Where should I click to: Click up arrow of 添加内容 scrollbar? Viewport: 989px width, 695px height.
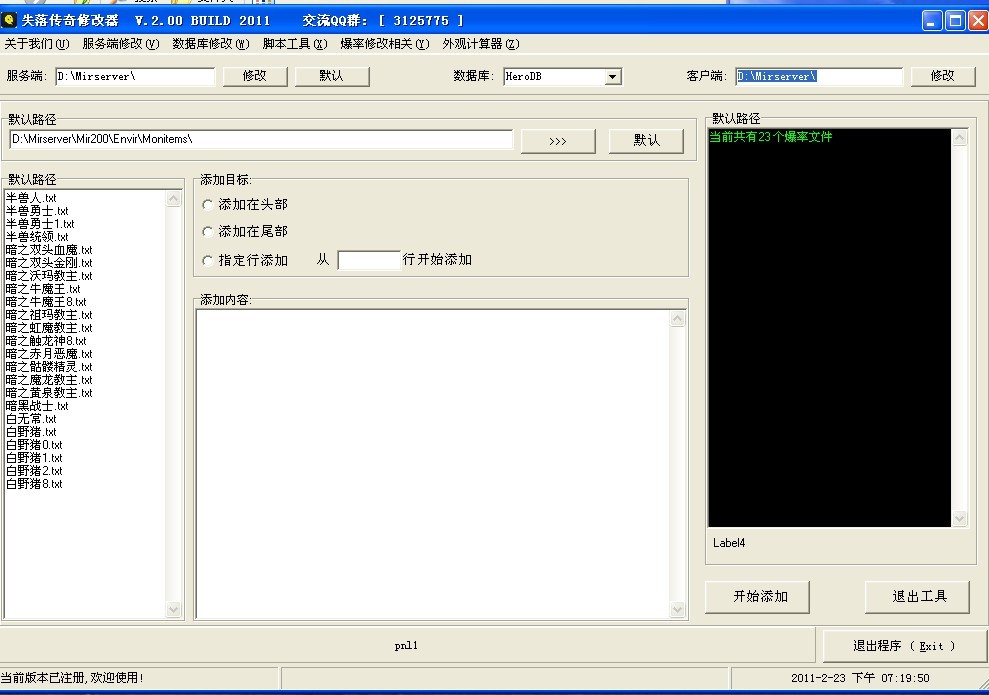click(x=678, y=319)
